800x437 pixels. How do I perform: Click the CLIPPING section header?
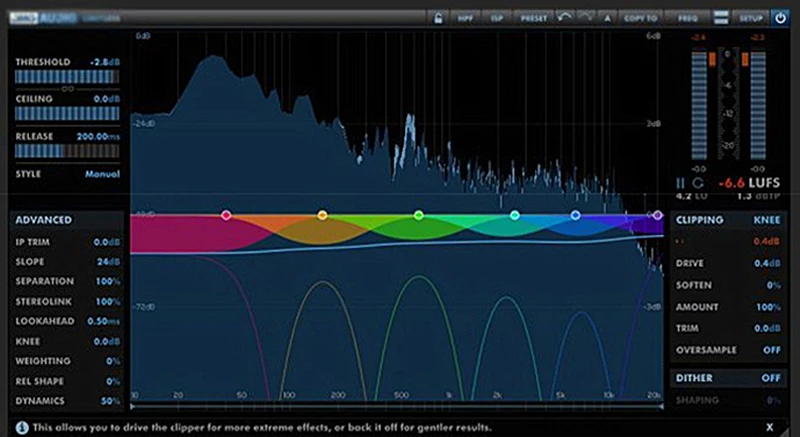[x=699, y=220]
